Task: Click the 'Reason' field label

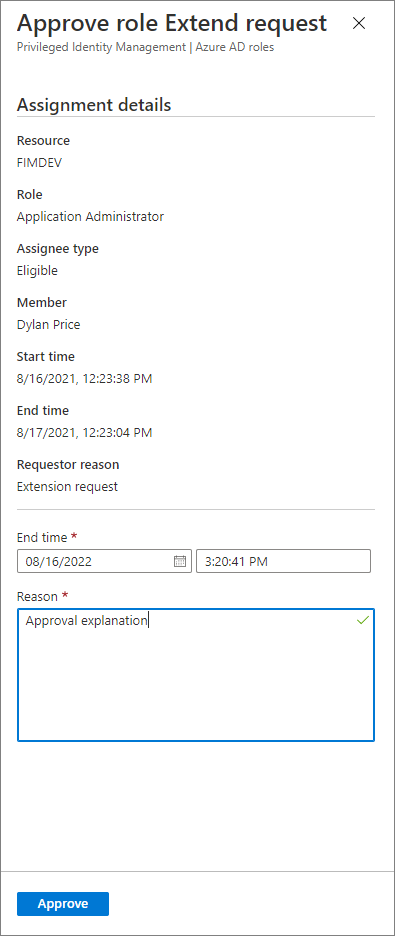Action: point(37,596)
